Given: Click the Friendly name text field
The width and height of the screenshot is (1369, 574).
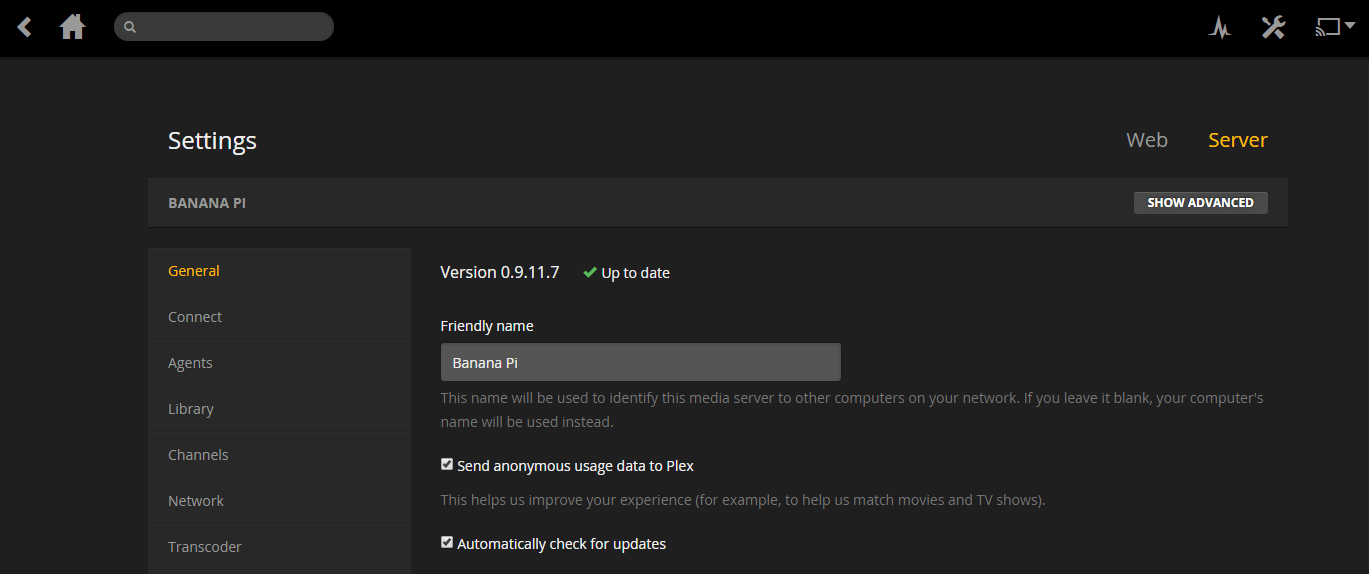Looking at the screenshot, I should coord(640,363).
